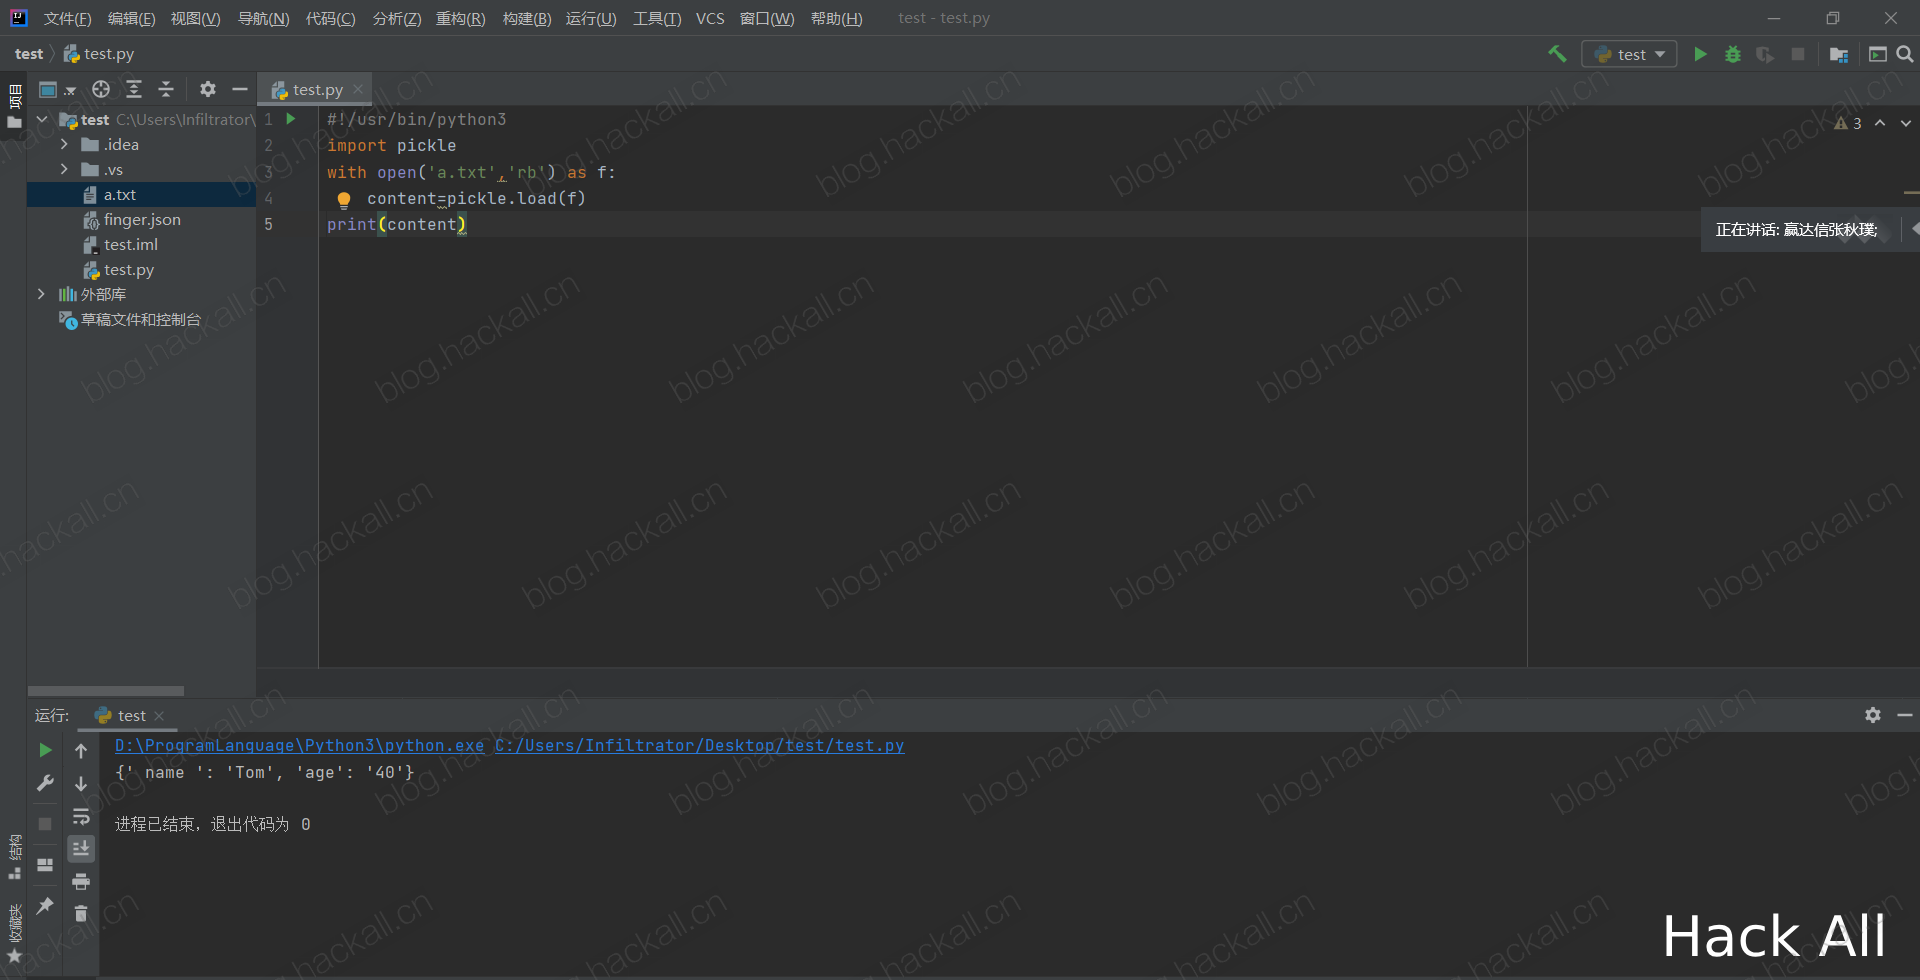Place cursor at end of print(content) line

click(468, 225)
